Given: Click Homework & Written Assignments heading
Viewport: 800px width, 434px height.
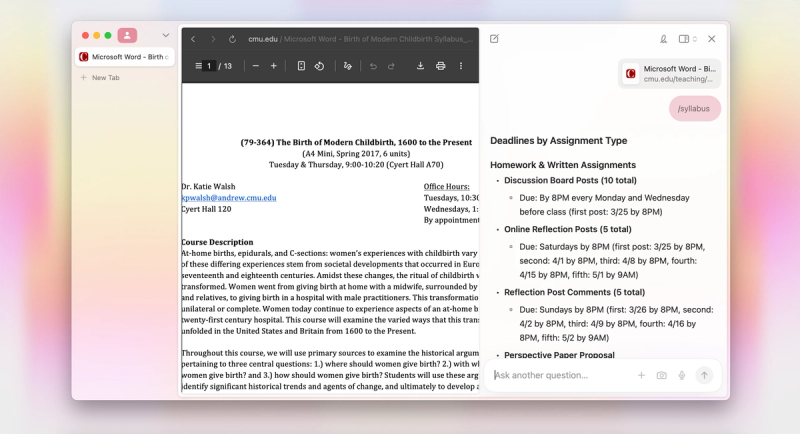Looking at the screenshot, I should [x=563, y=165].
